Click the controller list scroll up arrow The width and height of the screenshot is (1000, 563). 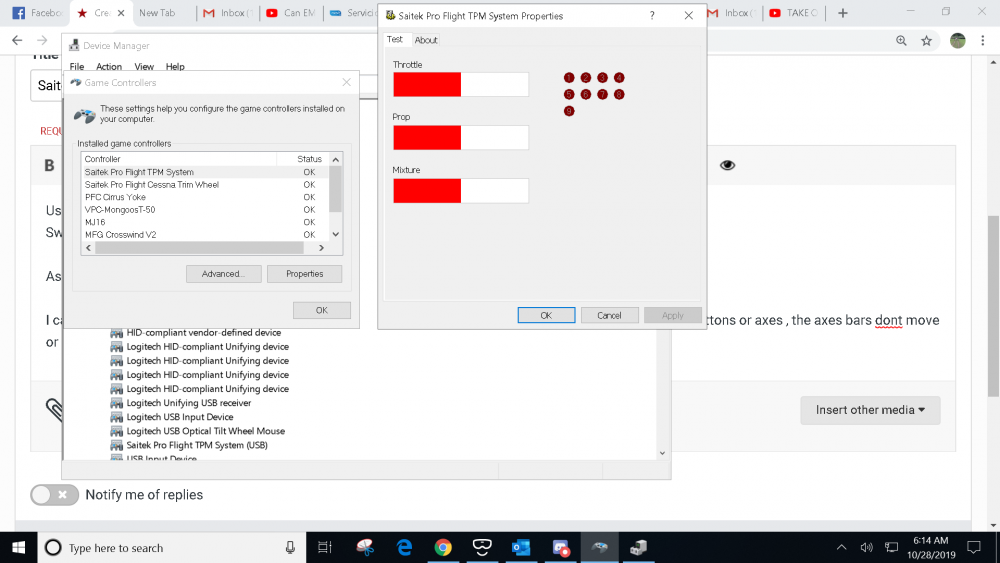(335, 159)
